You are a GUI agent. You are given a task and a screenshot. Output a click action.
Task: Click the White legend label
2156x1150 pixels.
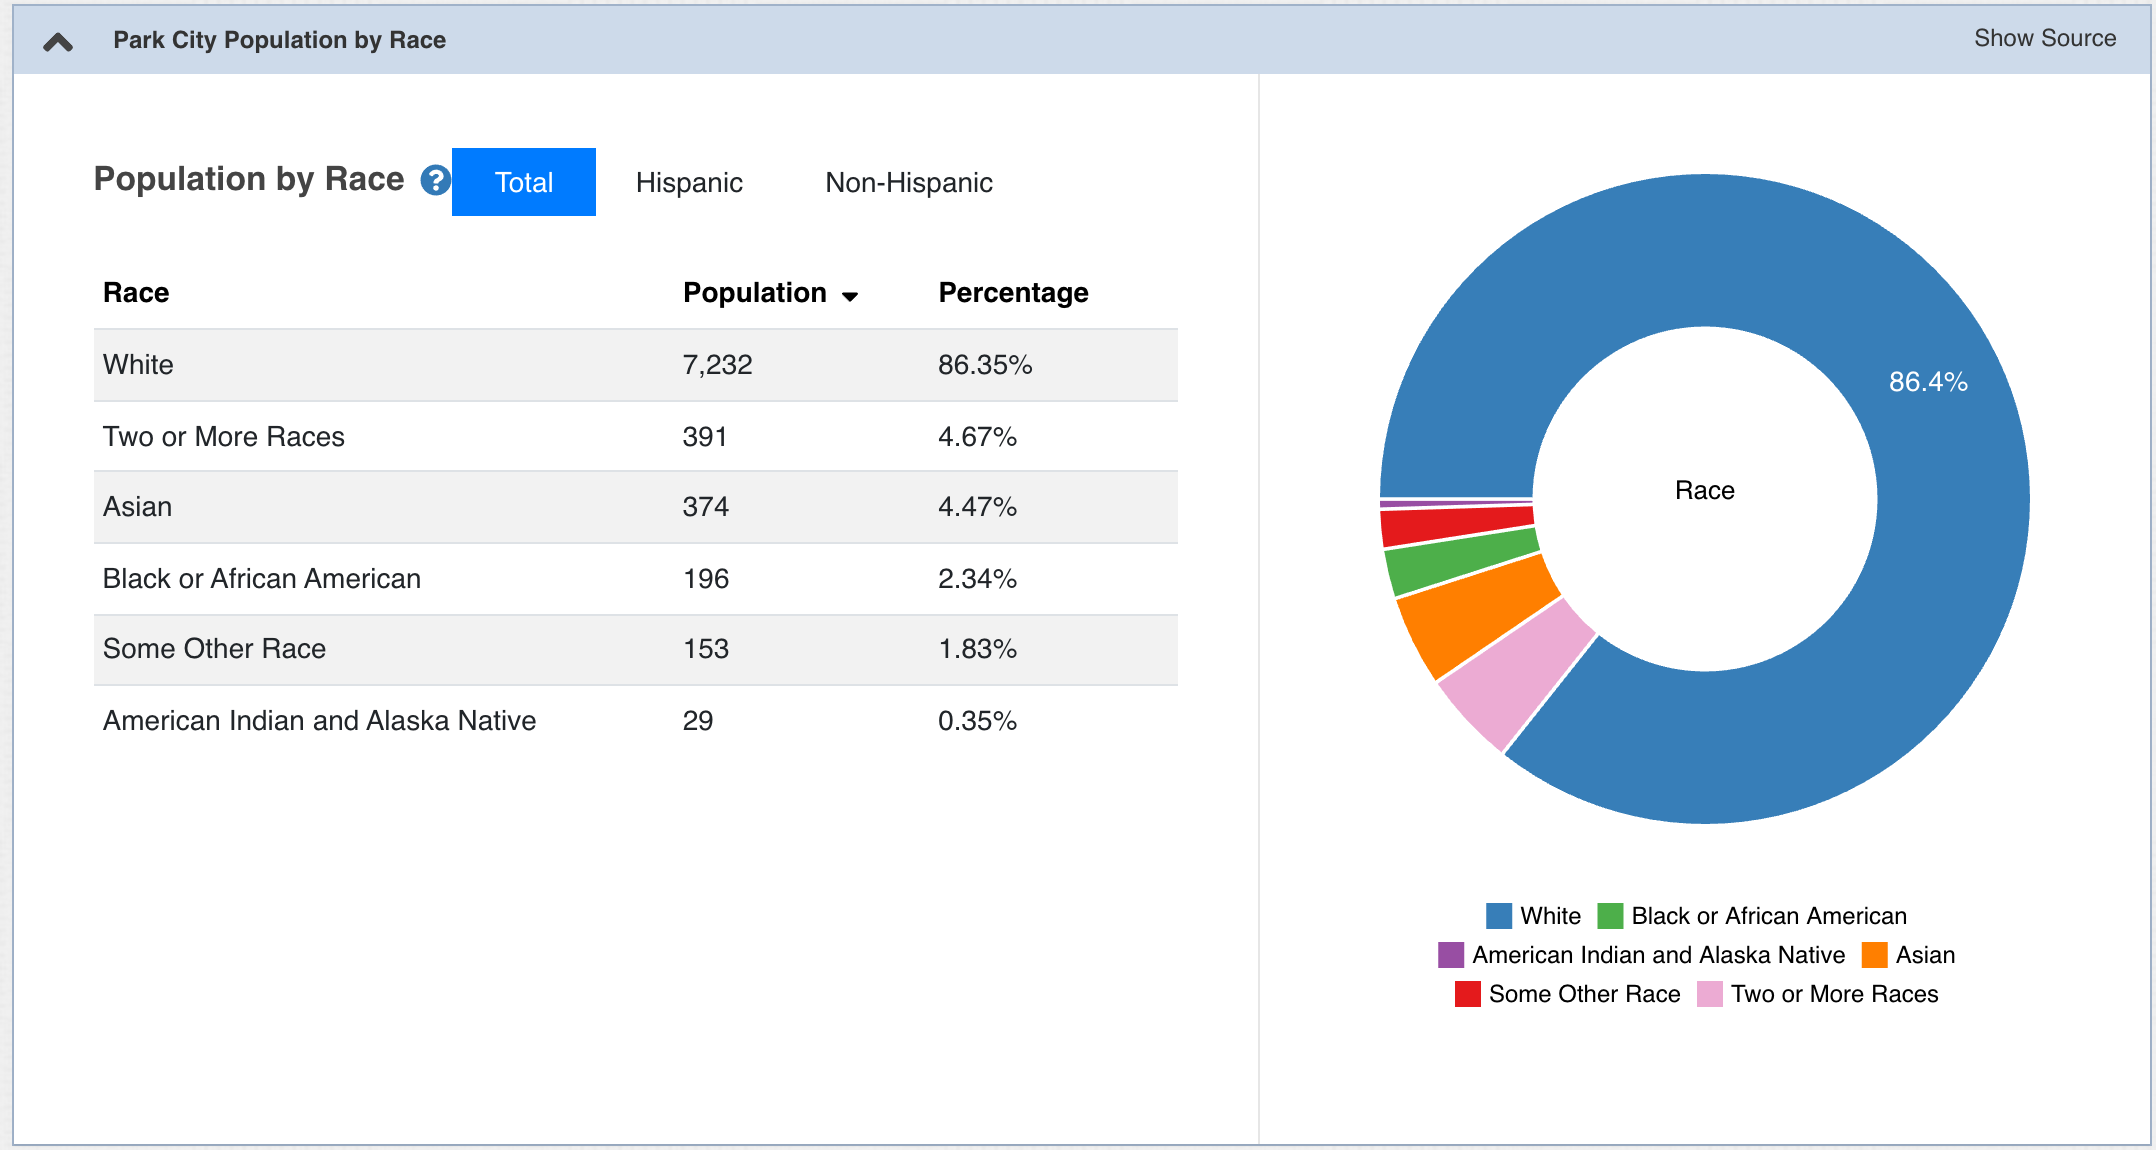1550,916
